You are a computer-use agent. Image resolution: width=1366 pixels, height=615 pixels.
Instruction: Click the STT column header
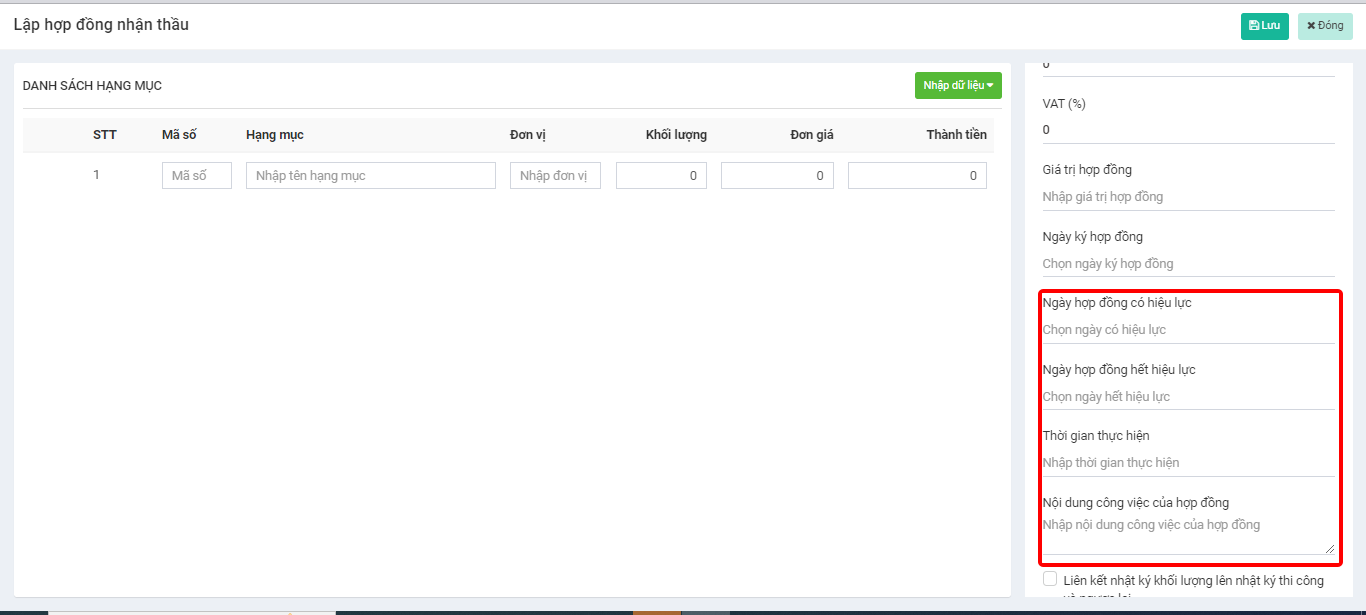coord(105,135)
